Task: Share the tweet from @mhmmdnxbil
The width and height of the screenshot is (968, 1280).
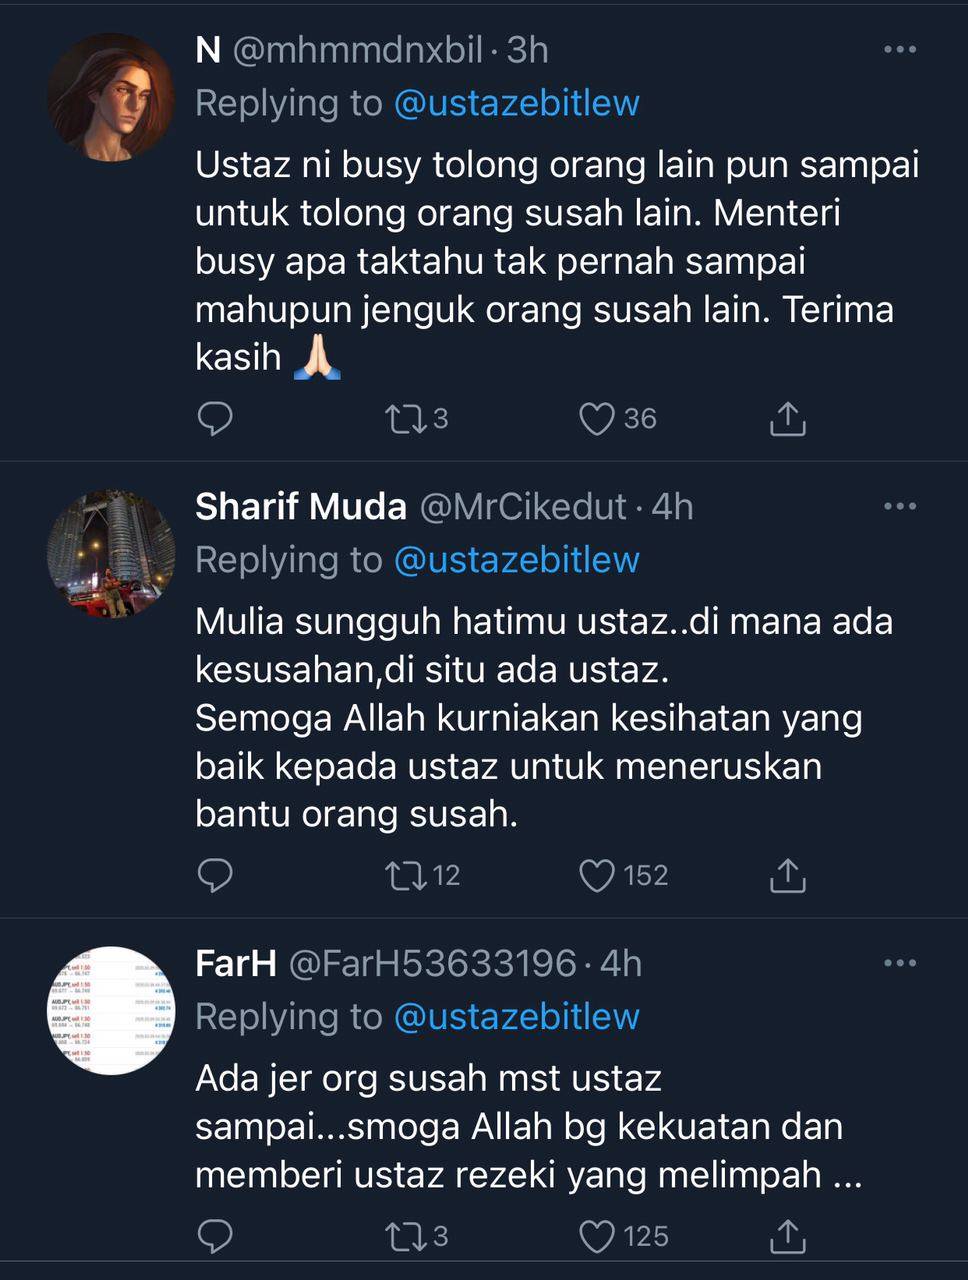Action: click(788, 419)
